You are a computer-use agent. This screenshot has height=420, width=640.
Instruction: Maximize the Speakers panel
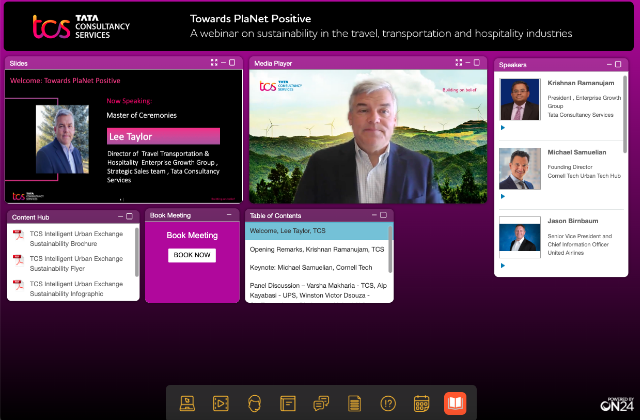click(x=618, y=64)
